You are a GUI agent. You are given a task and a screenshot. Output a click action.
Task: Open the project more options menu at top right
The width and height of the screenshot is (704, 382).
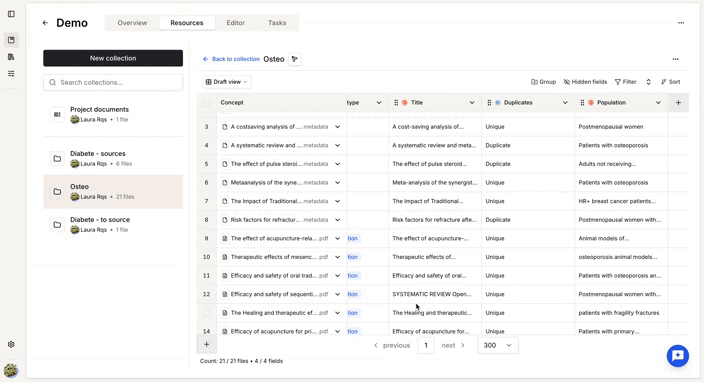click(x=681, y=23)
